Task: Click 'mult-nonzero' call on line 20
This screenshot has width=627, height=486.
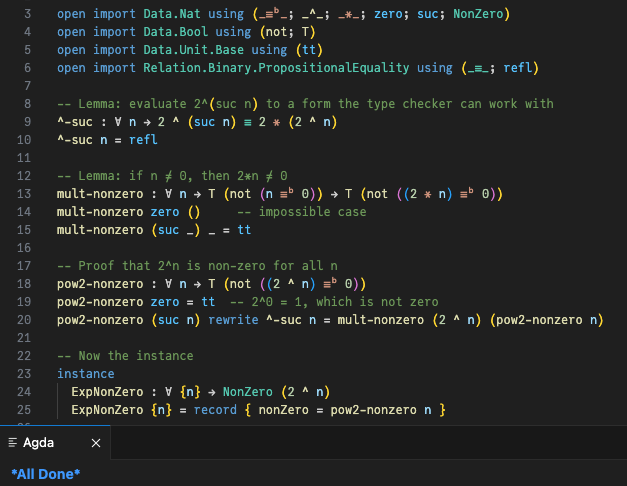Action: tap(381, 320)
